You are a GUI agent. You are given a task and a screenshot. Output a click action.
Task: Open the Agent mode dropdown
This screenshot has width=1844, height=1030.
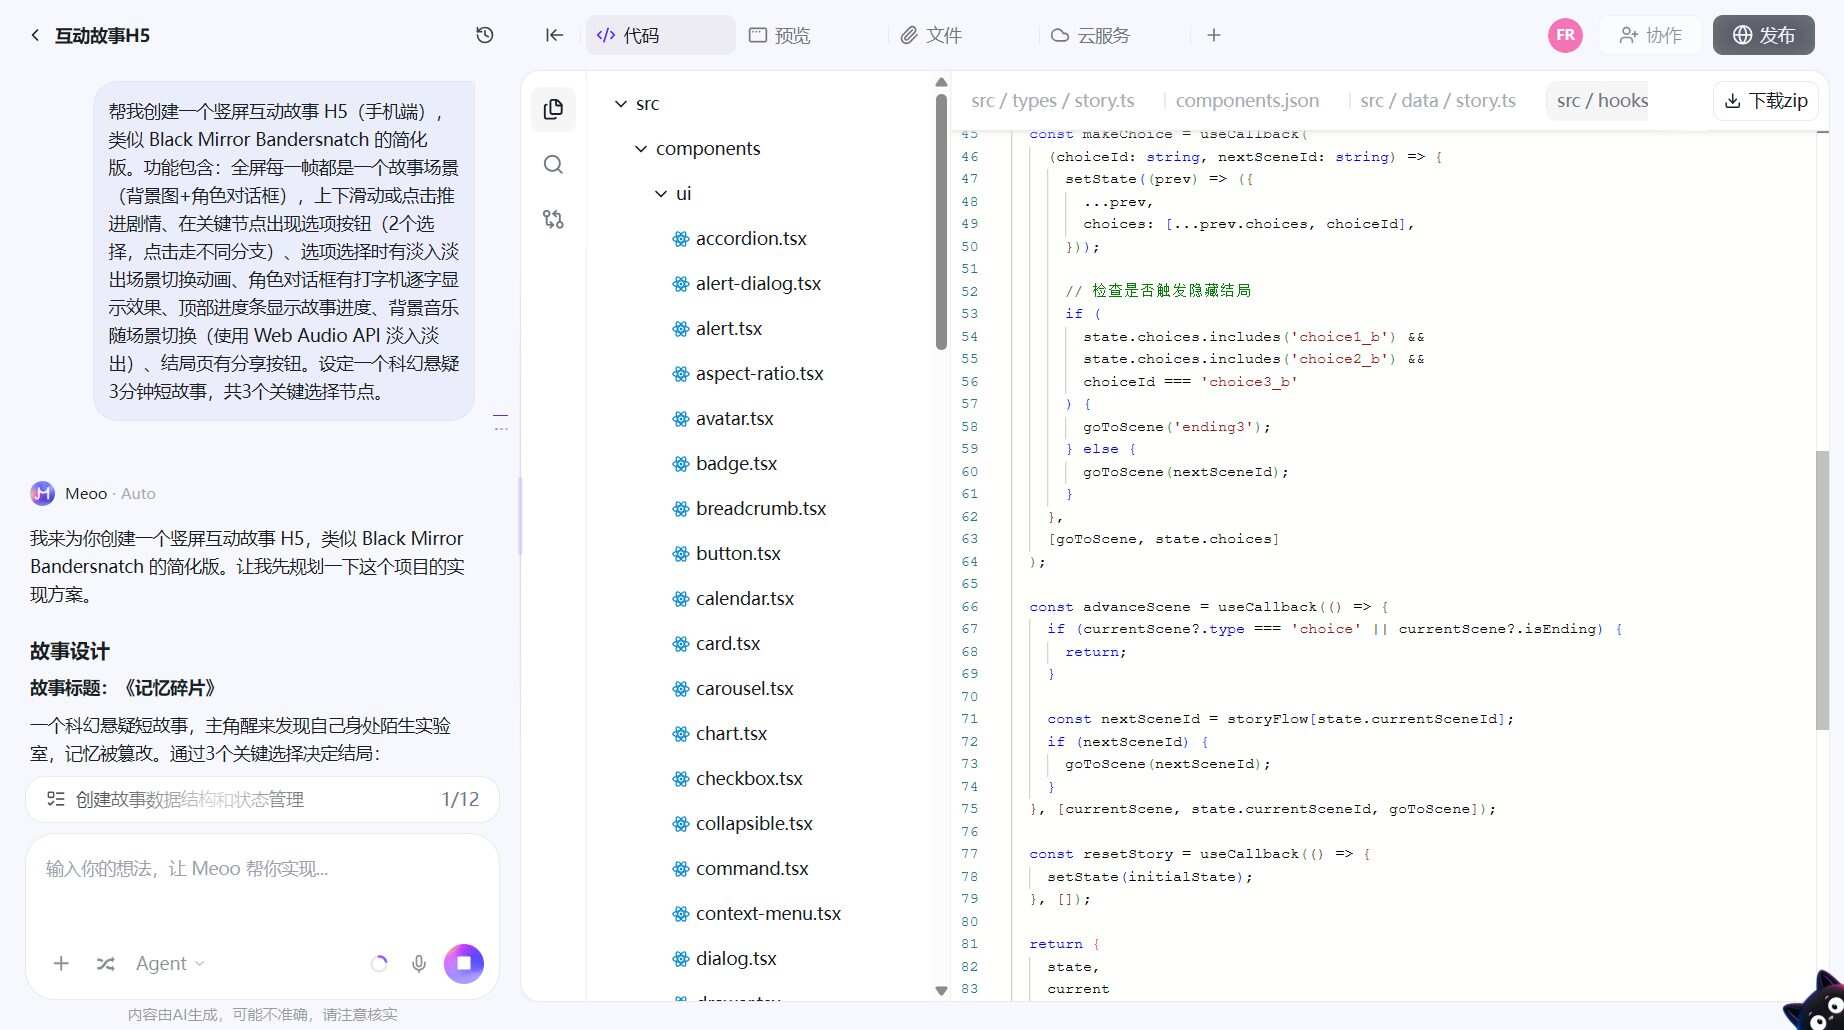coord(170,963)
